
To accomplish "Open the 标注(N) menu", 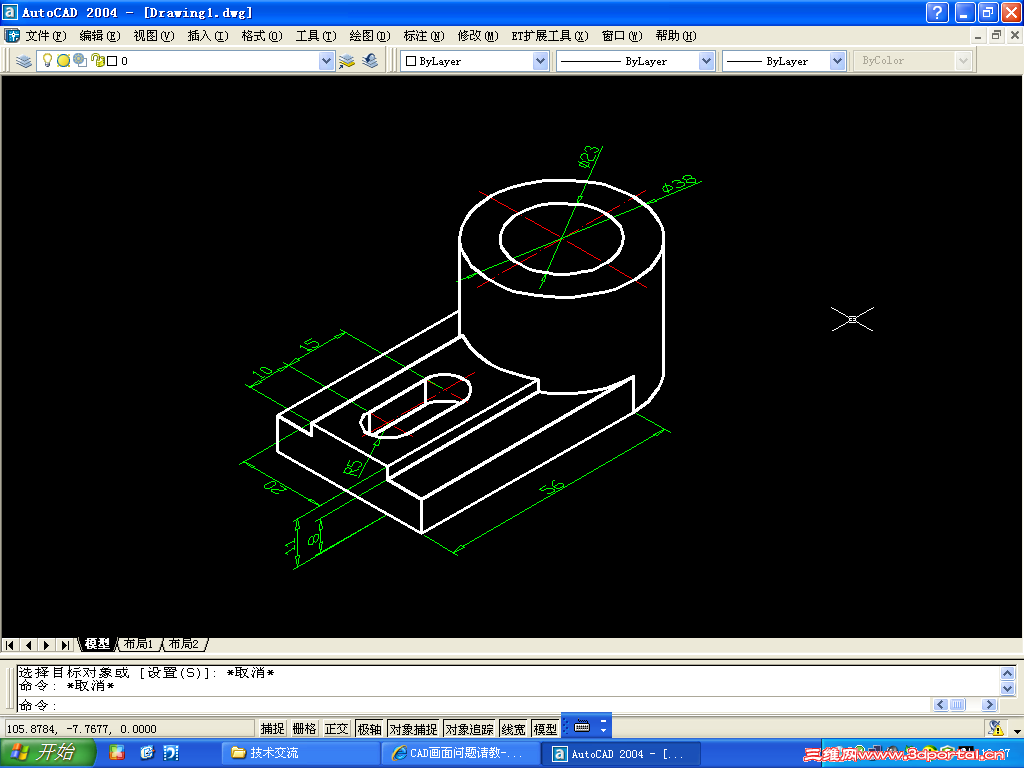I will click(424, 36).
